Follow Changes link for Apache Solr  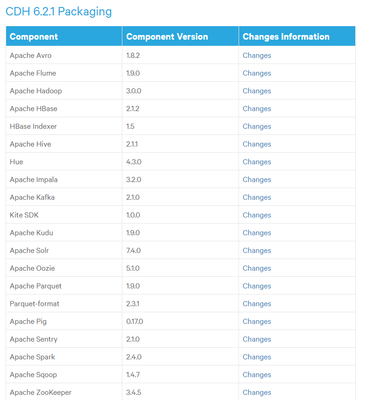coord(257,250)
